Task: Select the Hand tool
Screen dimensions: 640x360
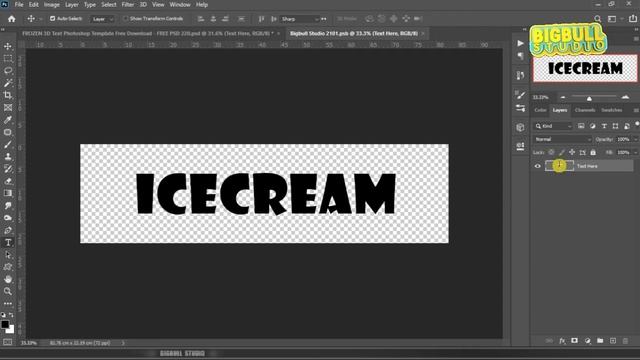Action: (x=8, y=279)
